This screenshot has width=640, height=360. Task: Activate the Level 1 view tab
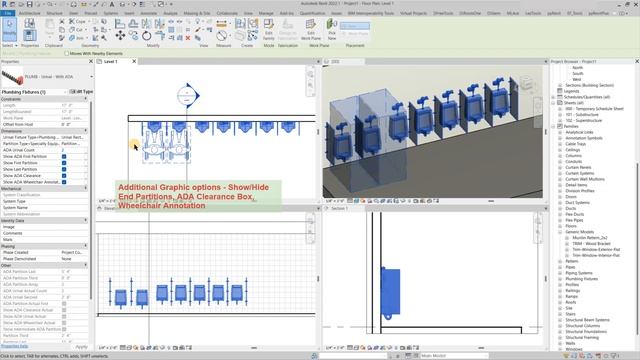[x=111, y=61]
